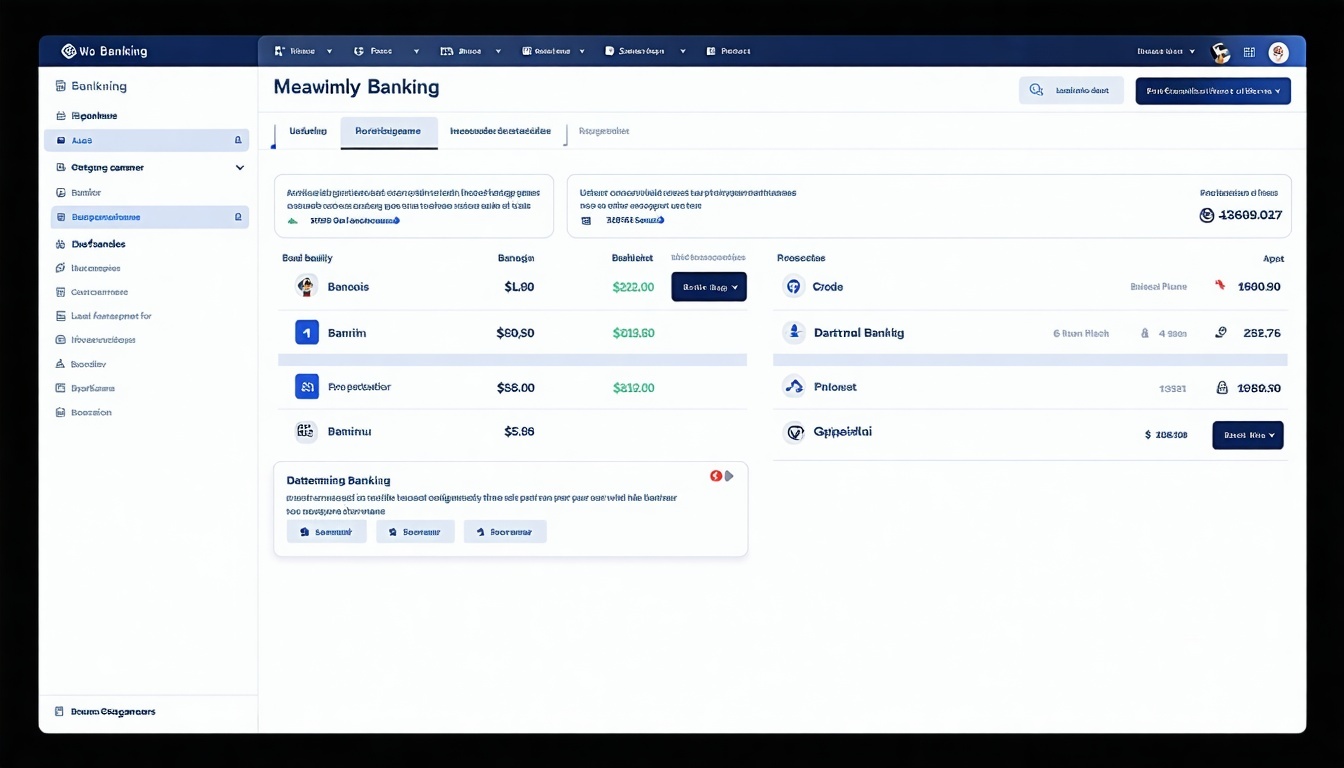The image size is (1344, 768).
Task: Click the search field with magnifier icon
Action: [x=1070, y=91]
